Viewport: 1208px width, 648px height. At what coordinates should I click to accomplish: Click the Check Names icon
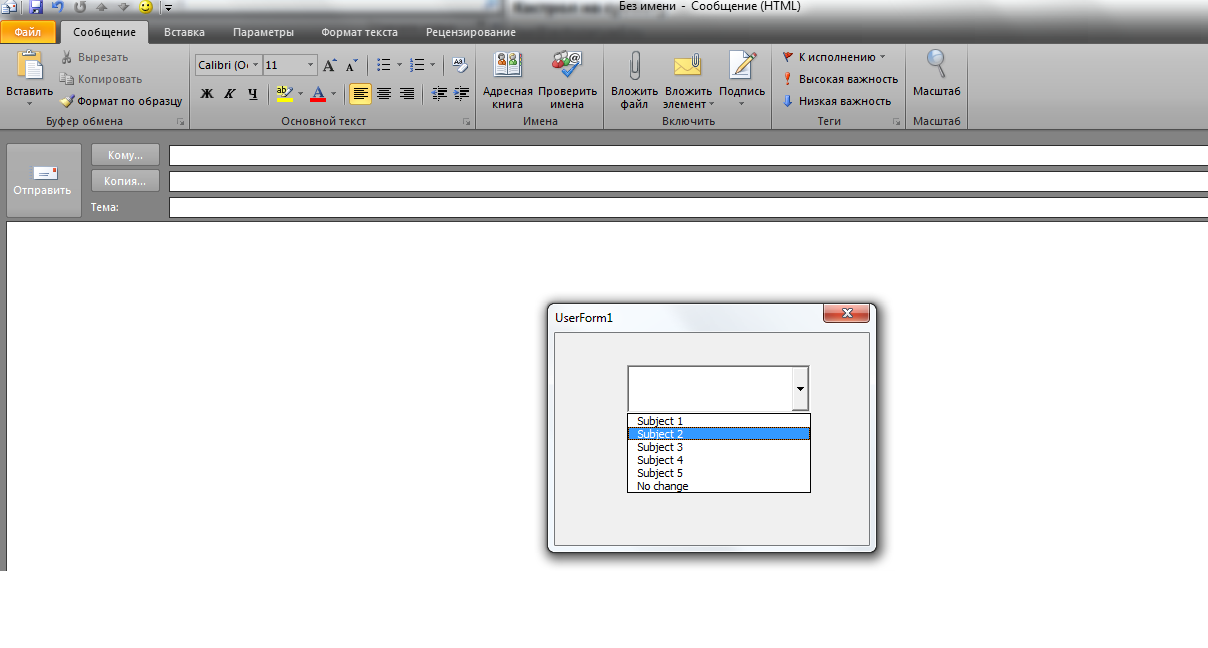(566, 68)
